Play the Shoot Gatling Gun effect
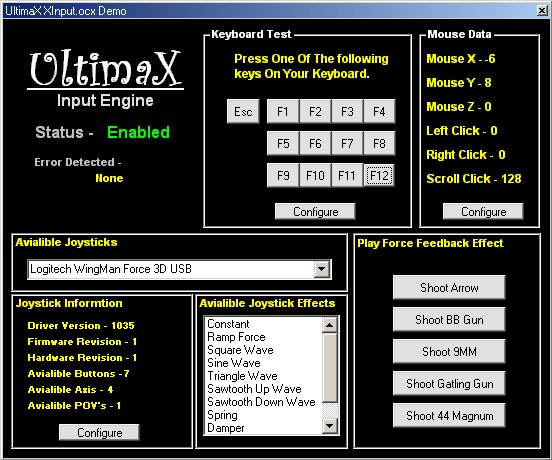 pyautogui.click(x=449, y=384)
